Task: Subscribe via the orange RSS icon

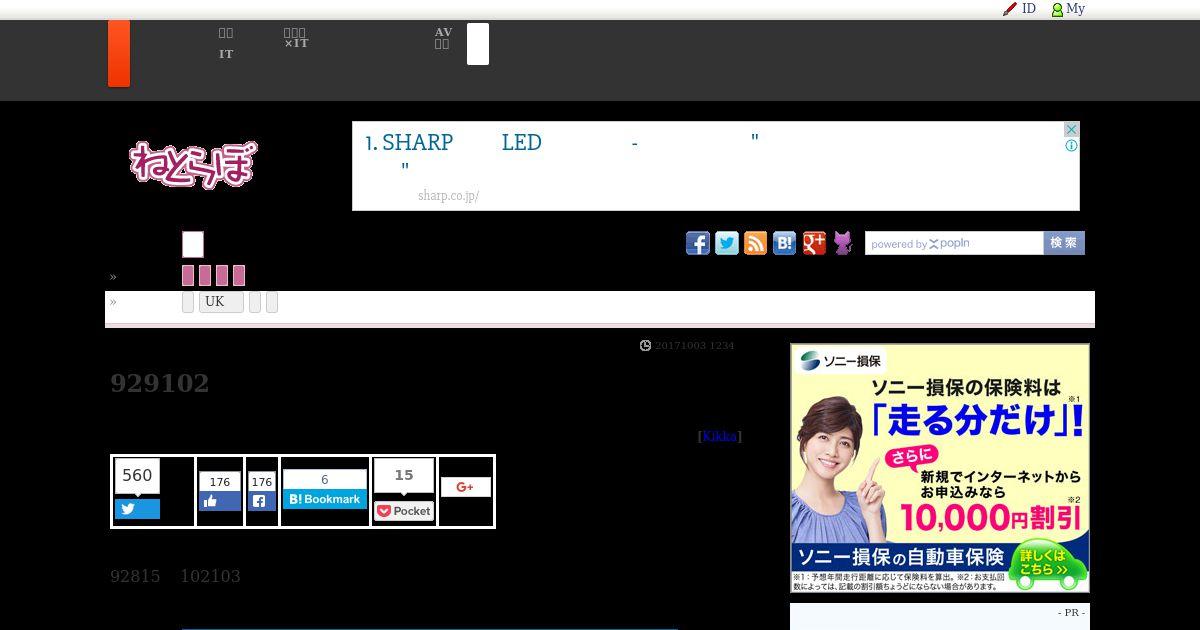Action: pos(756,243)
